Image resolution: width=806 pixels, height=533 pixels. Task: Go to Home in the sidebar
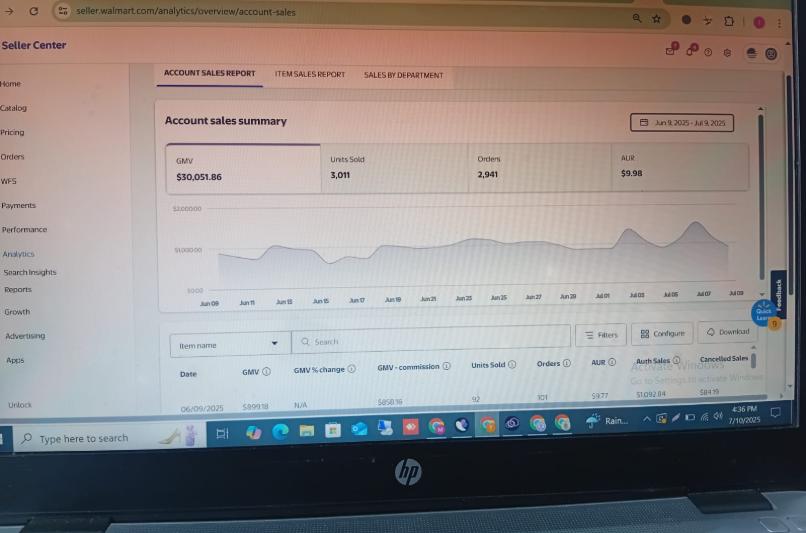[10, 84]
